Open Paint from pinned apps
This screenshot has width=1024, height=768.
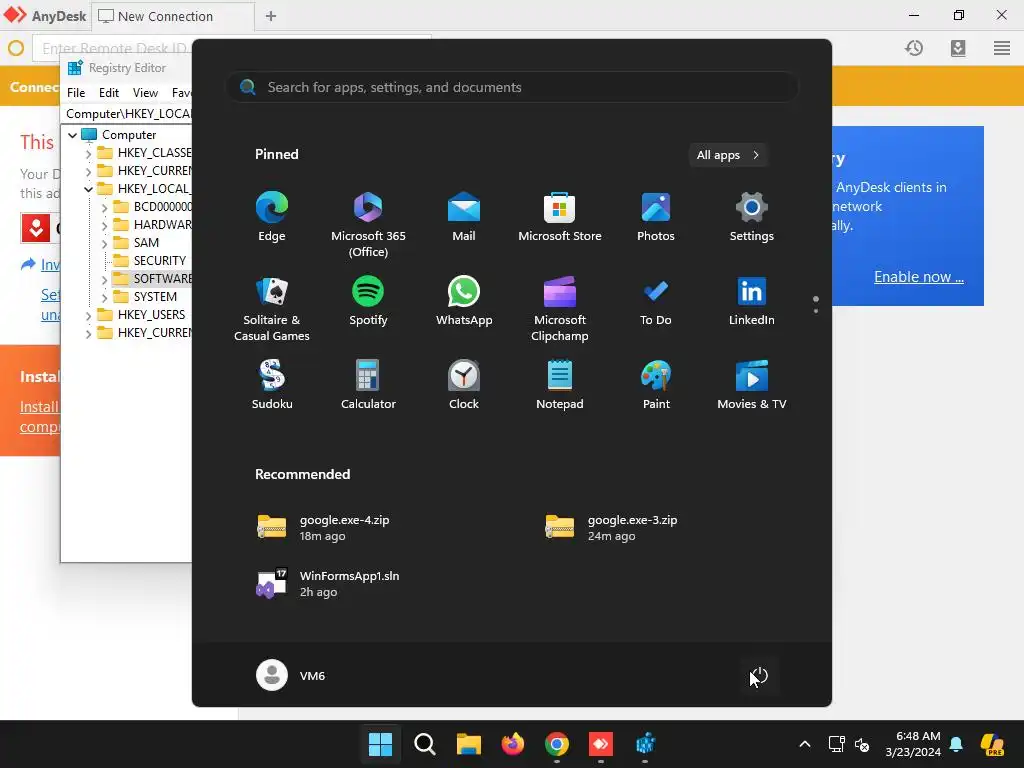(656, 385)
